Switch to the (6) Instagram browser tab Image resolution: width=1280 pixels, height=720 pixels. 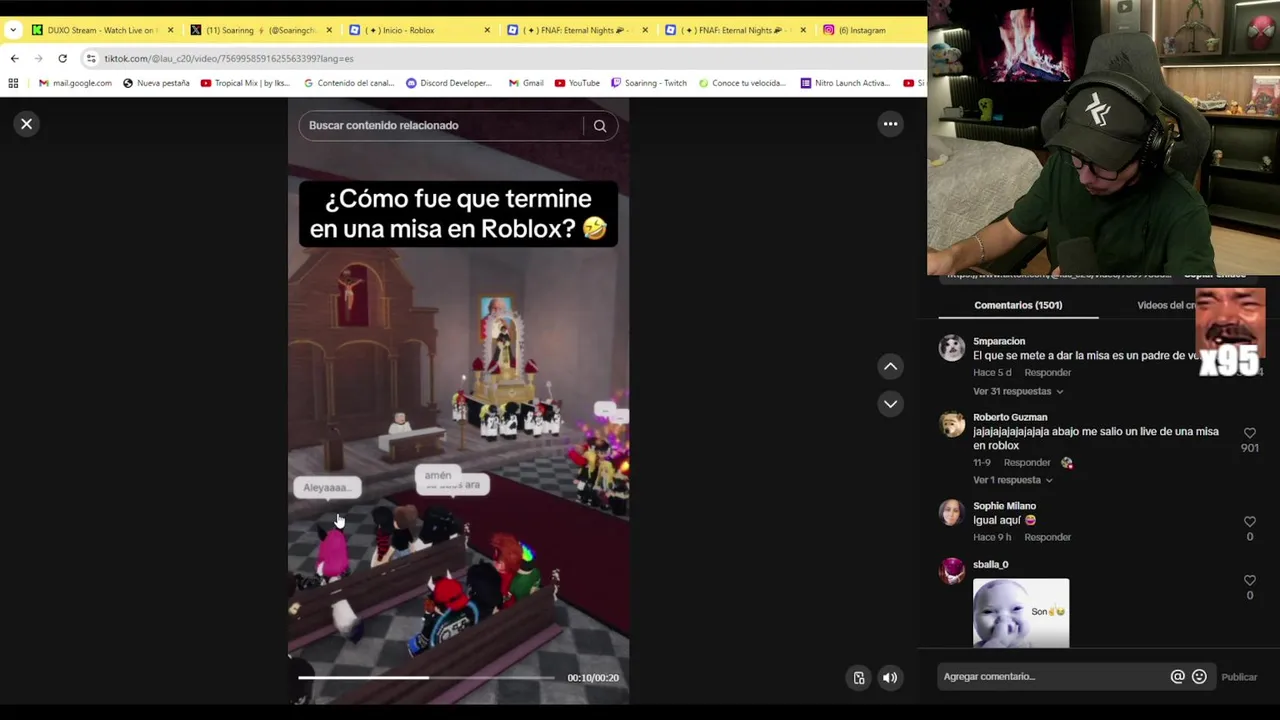[x=868, y=30]
